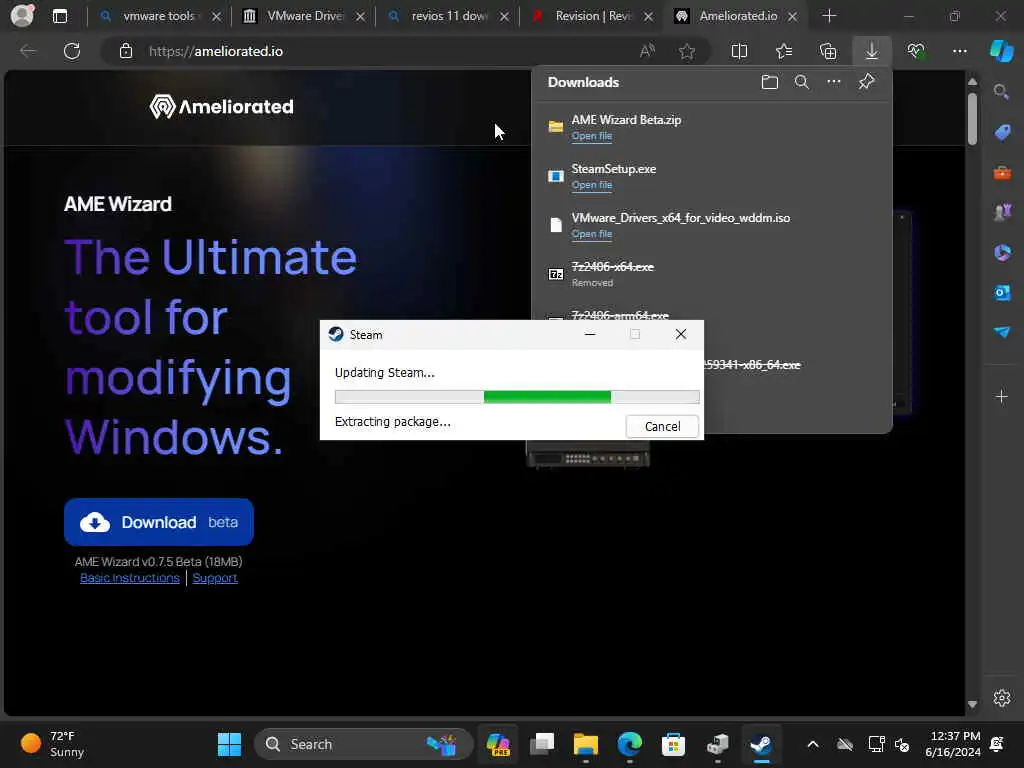Toggle the Downloads toolbar button
The height and width of the screenshot is (768, 1024).
(x=872, y=51)
